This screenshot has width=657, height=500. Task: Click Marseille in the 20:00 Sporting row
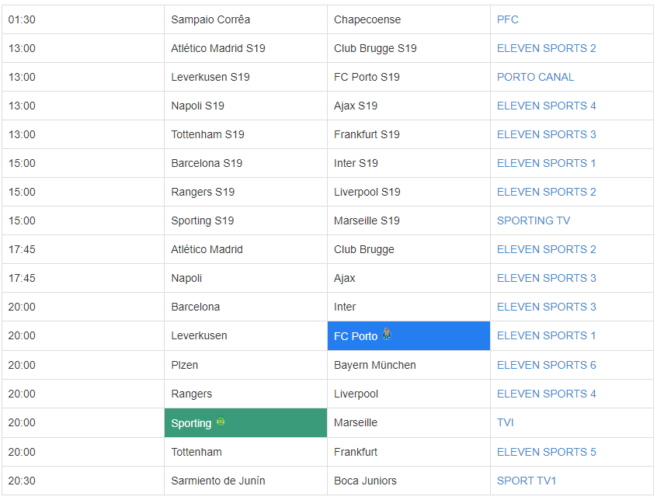tap(409, 422)
